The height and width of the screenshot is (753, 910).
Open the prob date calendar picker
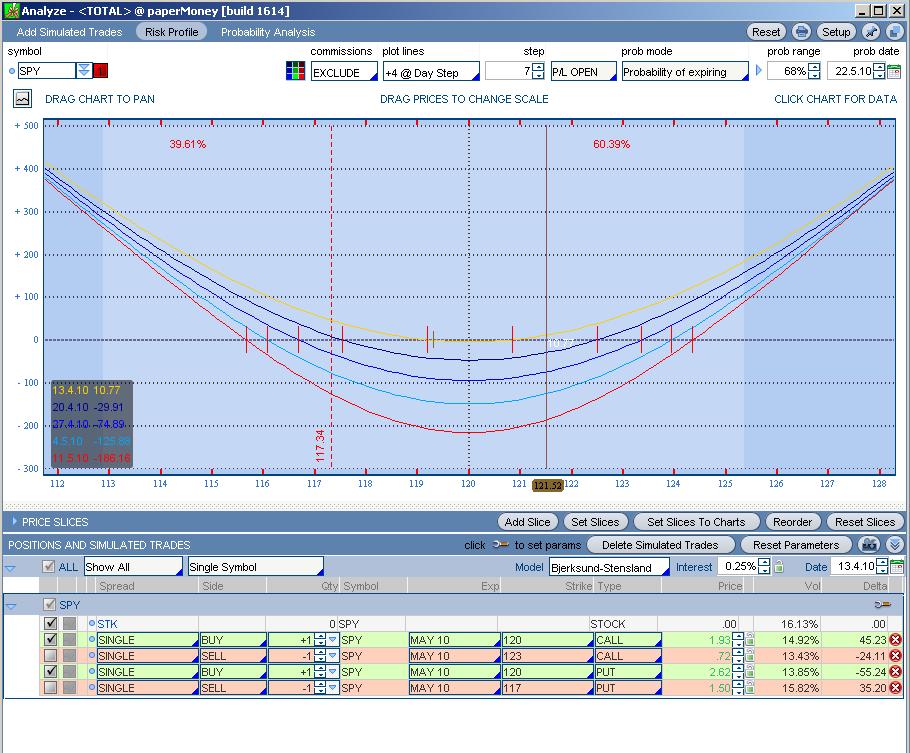click(893, 72)
